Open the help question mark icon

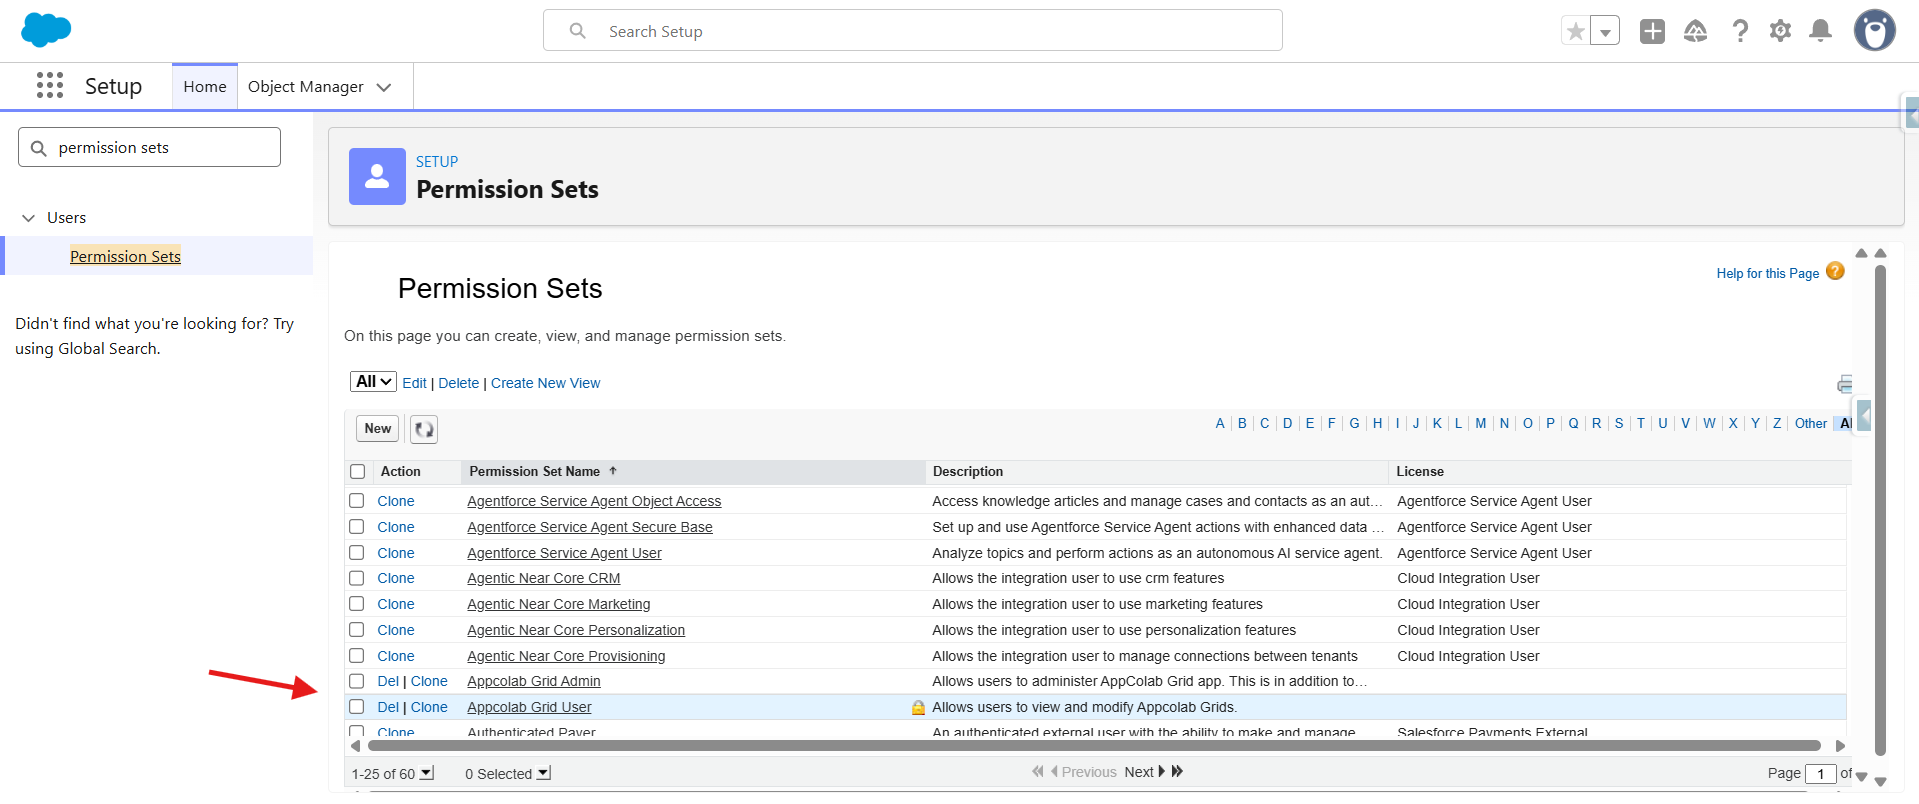pyautogui.click(x=1740, y=31)
